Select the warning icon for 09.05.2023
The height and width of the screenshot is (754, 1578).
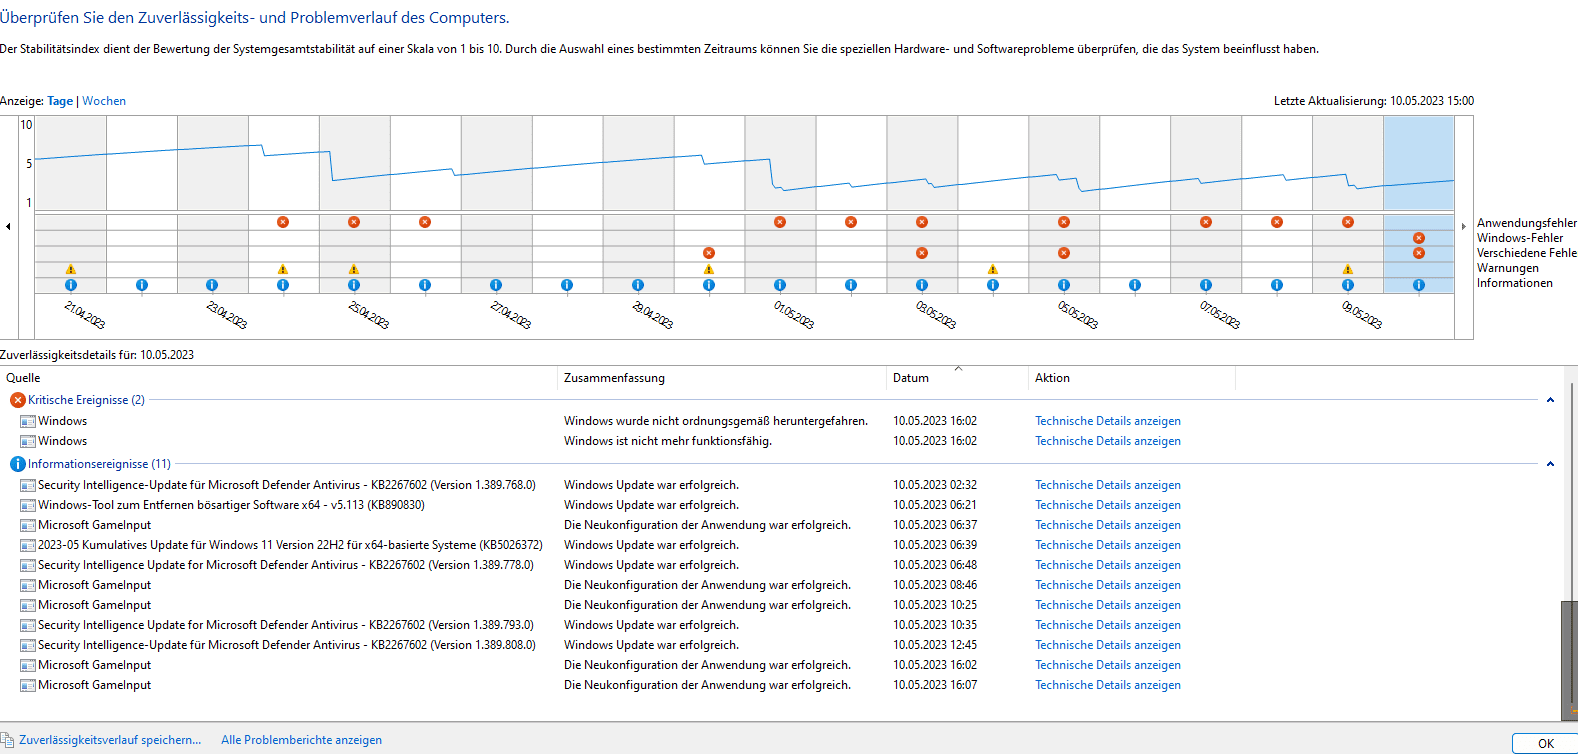tap(1348, 269)
